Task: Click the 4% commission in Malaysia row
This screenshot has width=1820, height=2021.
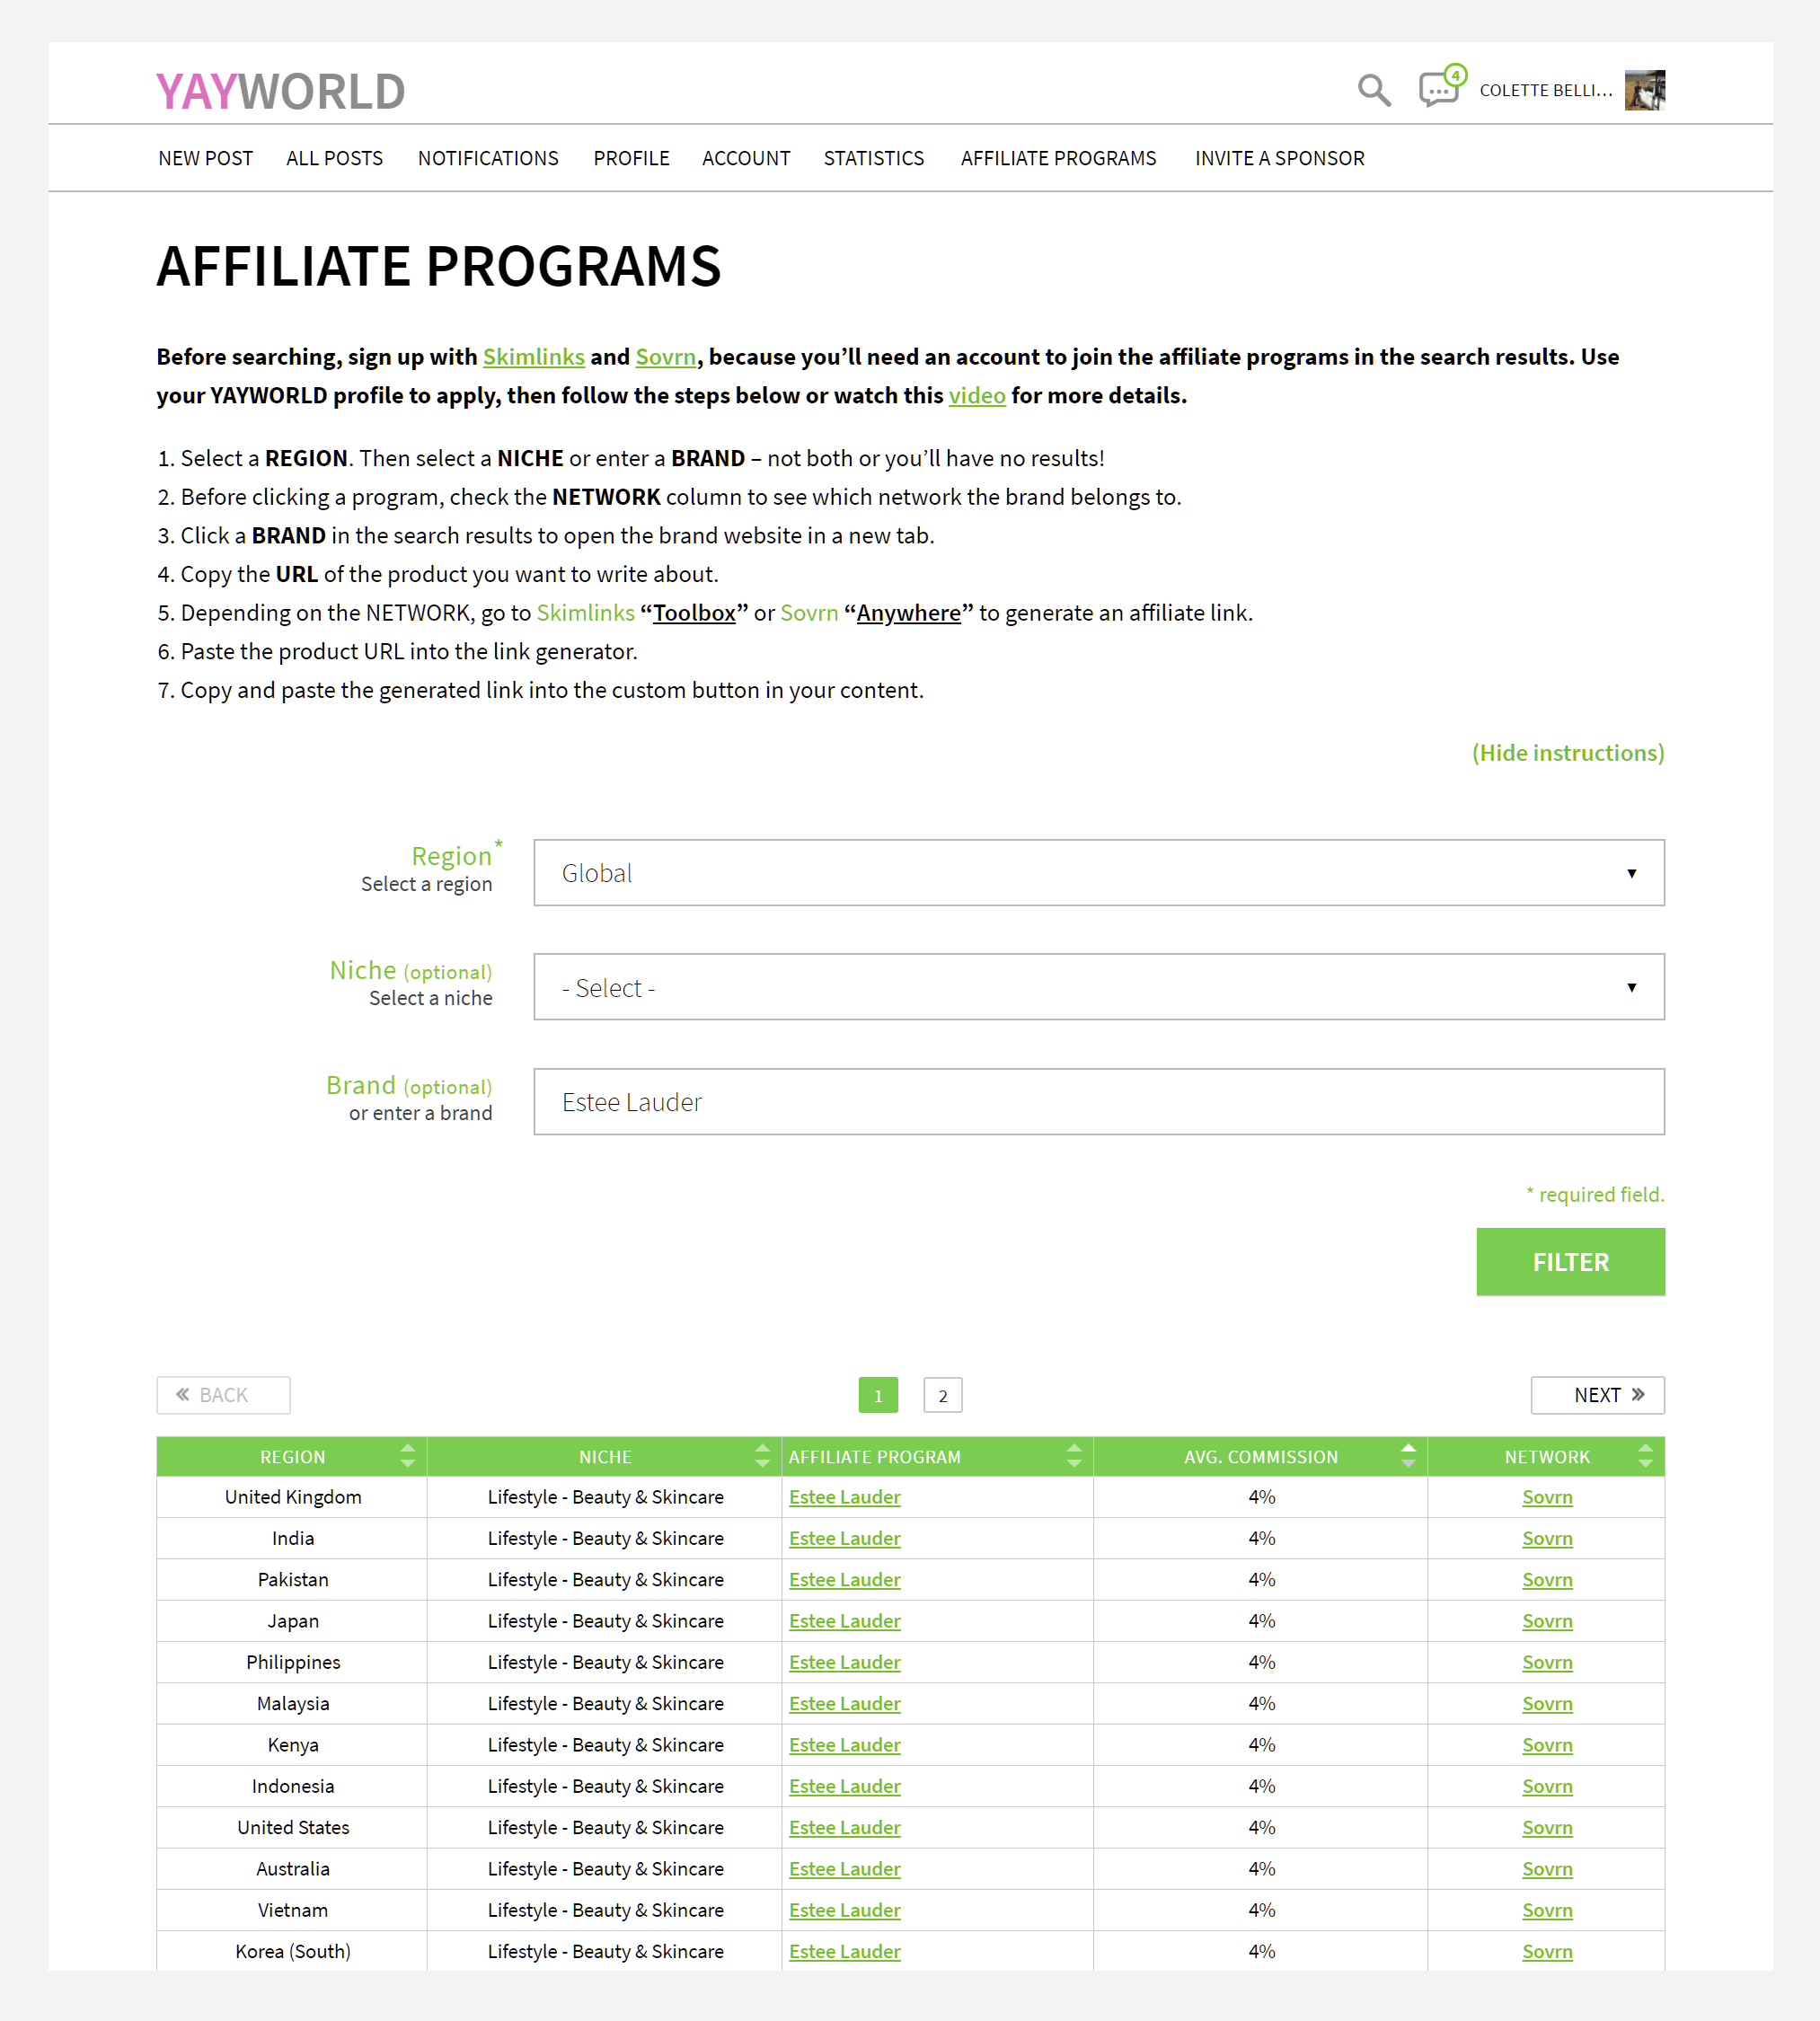Action: pyautogui.click(x=1261, y=1703)
